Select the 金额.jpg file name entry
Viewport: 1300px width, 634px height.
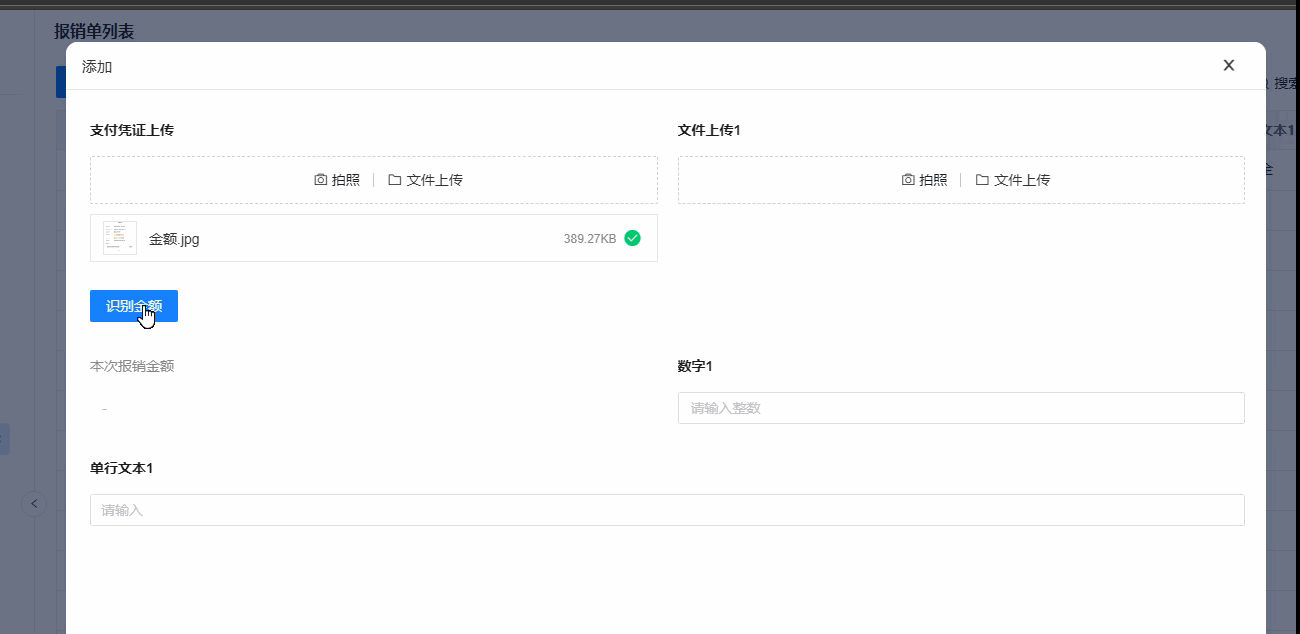point(173,238)
